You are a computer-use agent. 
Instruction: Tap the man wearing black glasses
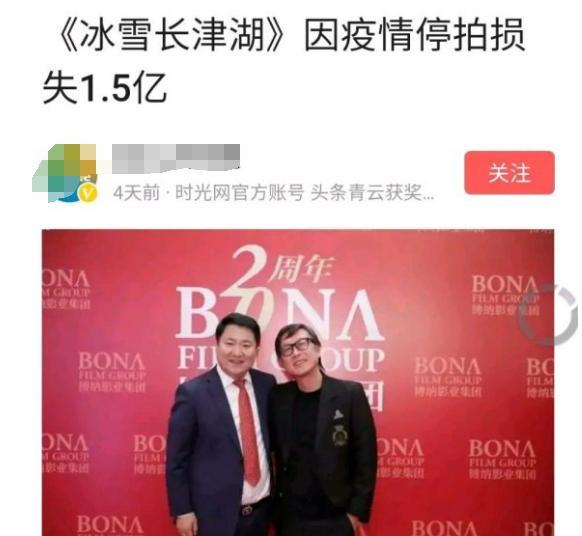[324, 431]
